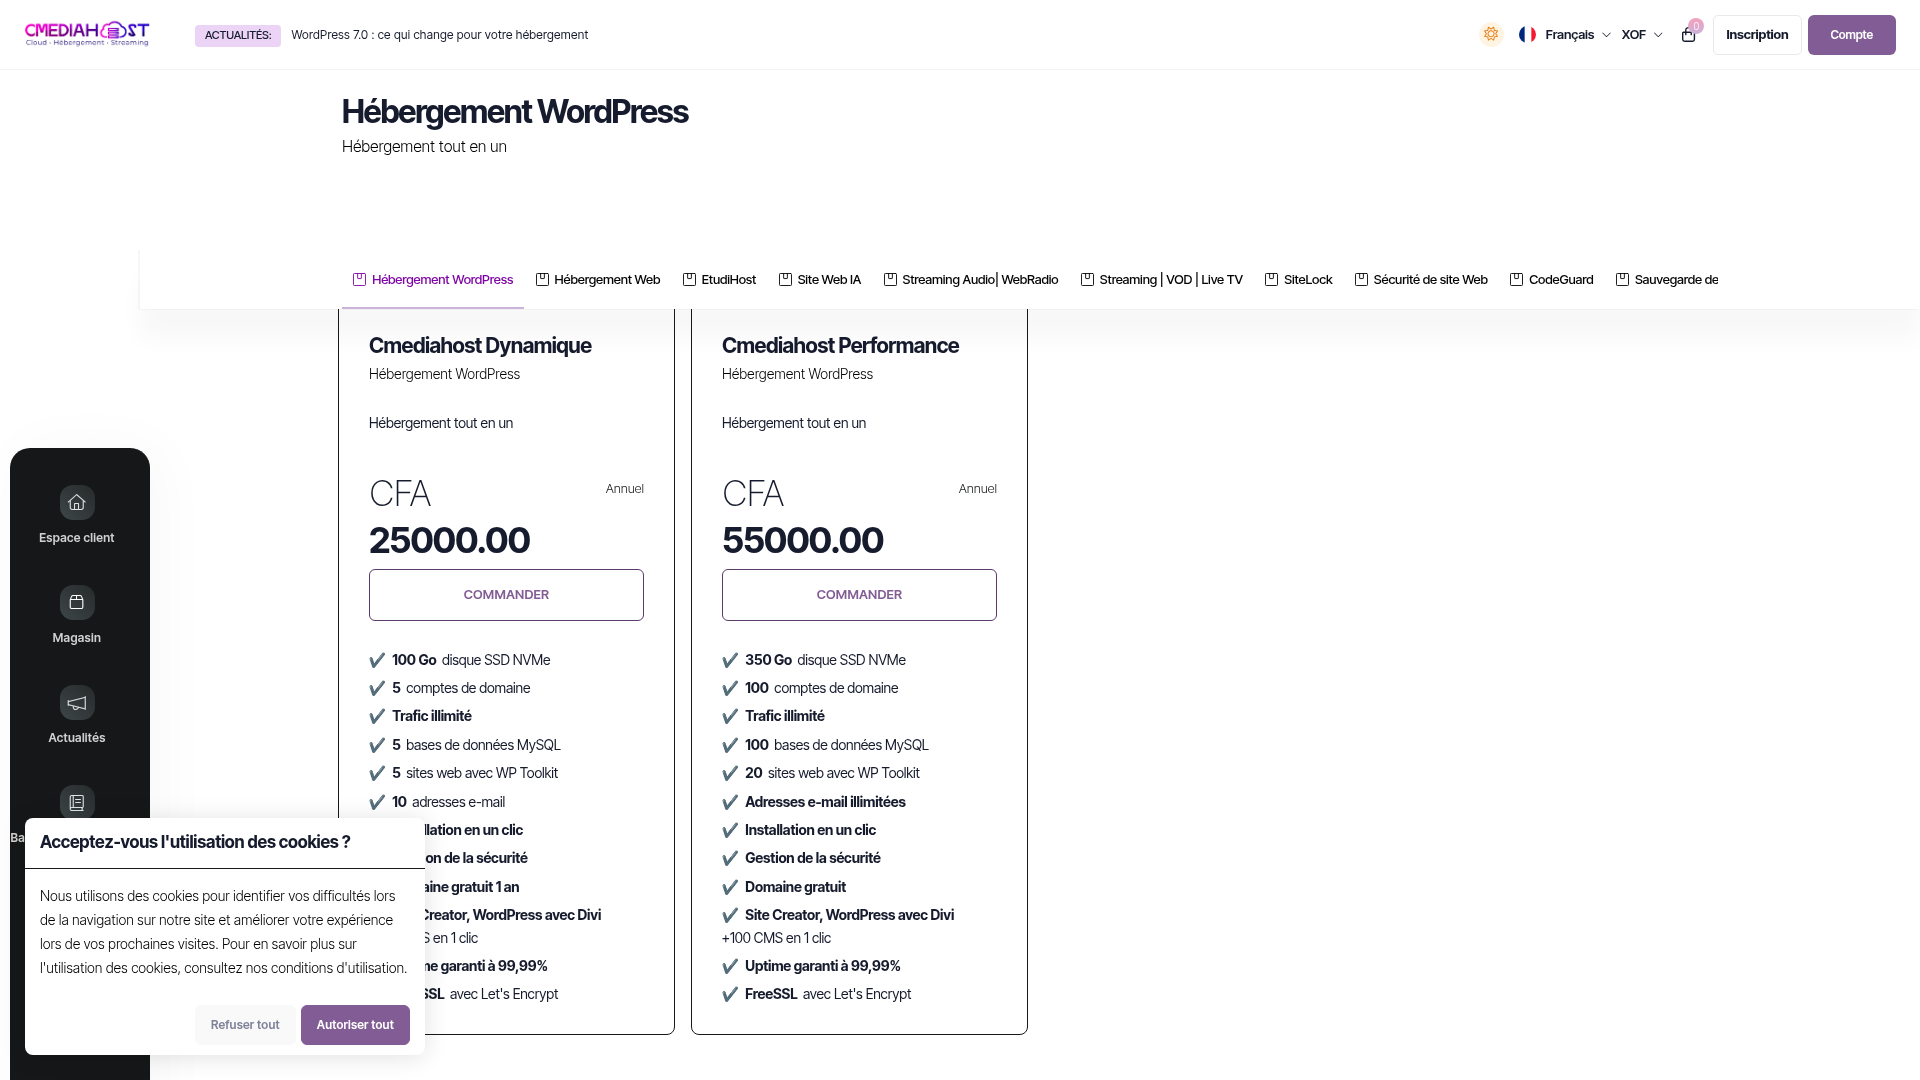Click the bag icon beside EtudiHost
This screenshot has height=1080, width=1920.
pos(689,280)
